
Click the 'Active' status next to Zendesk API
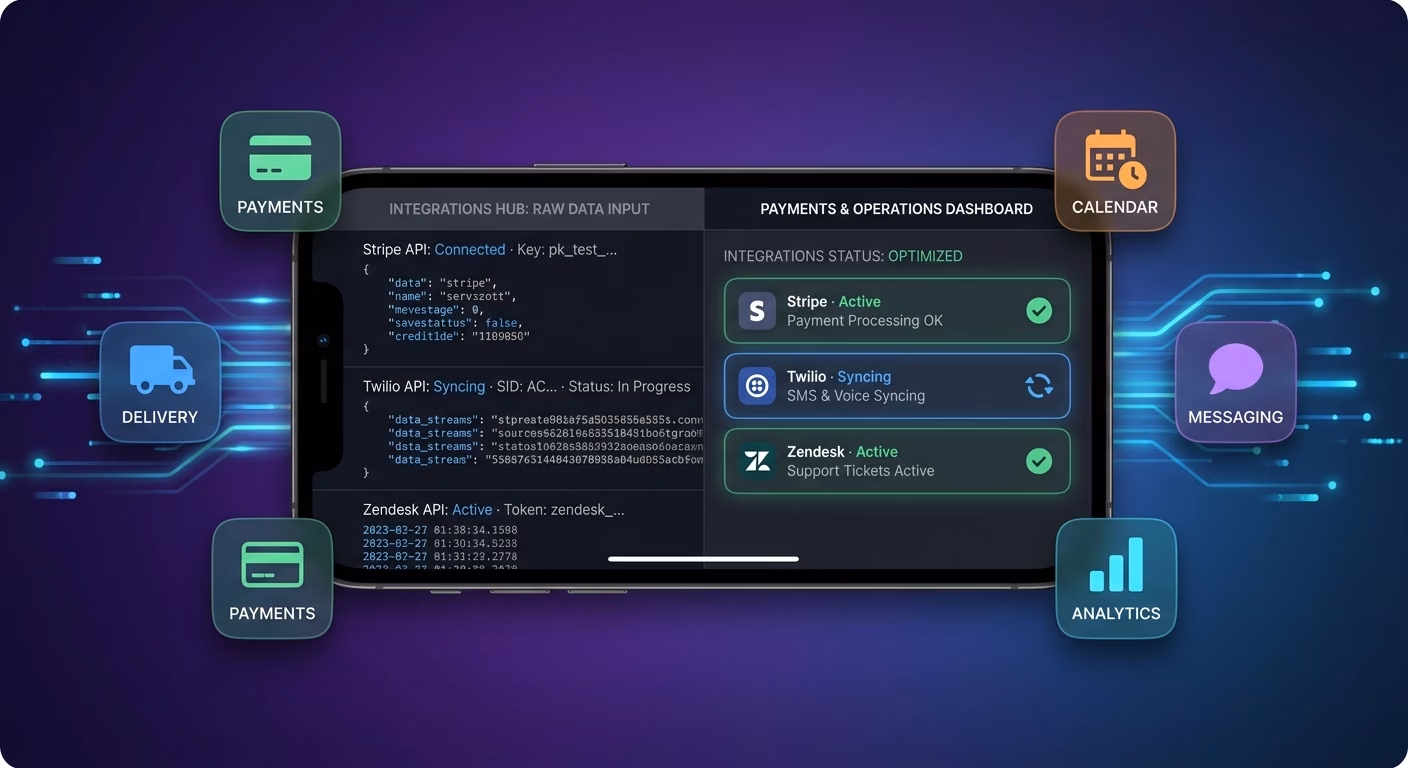(x=472, y=510)
